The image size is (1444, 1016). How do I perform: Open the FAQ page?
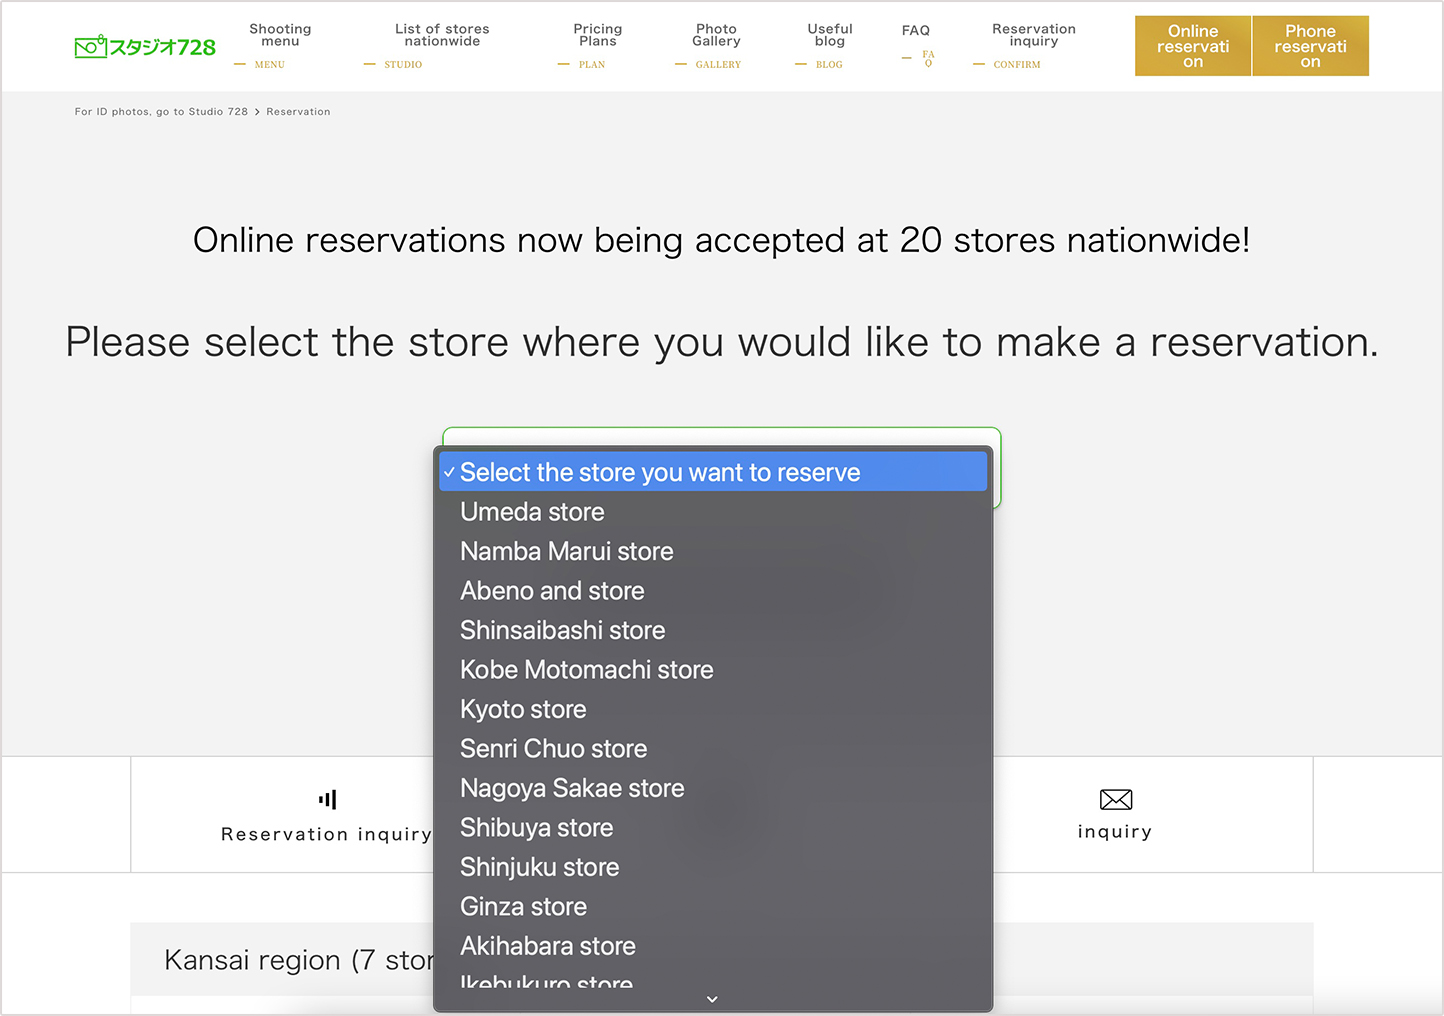(915, 30)
